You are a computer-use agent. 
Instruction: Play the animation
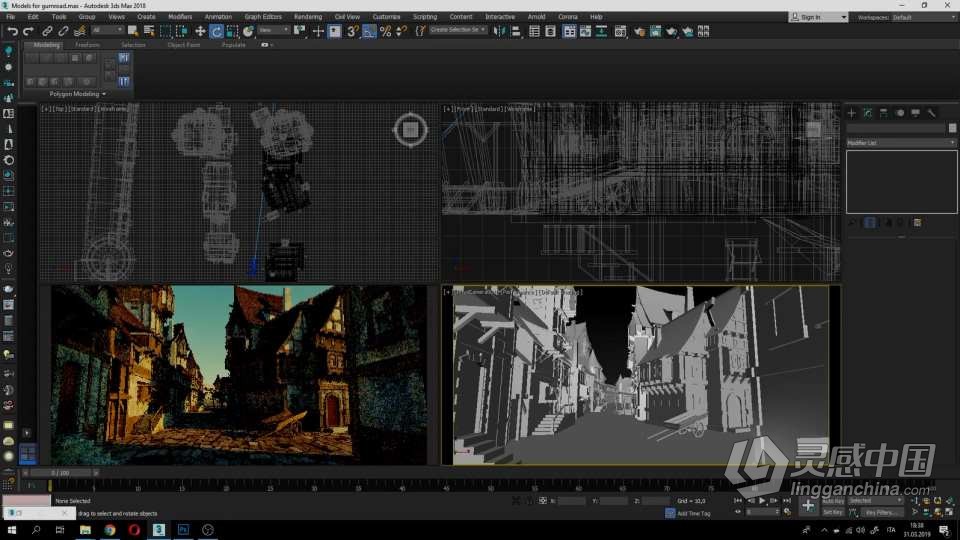coord(762,501)
